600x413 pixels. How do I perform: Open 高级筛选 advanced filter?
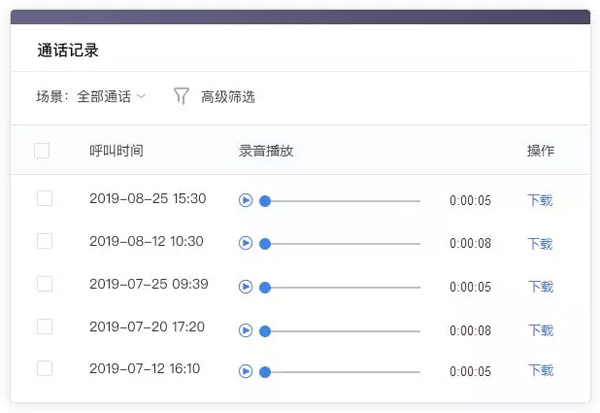pos(227,97)
